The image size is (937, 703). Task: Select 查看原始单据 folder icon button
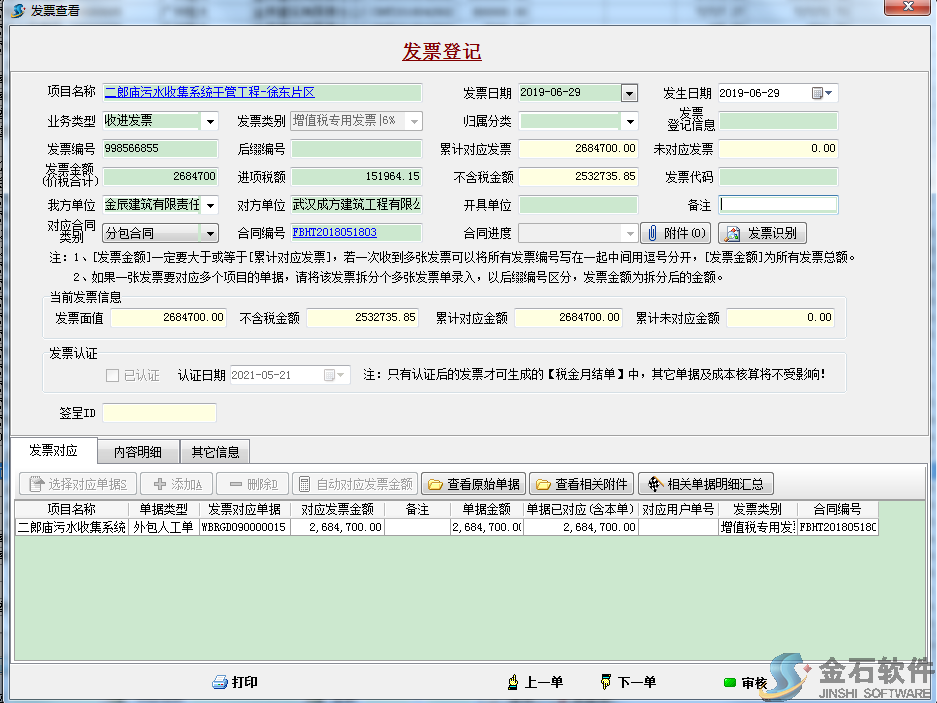pyautogui.click(x=433, y=483)
